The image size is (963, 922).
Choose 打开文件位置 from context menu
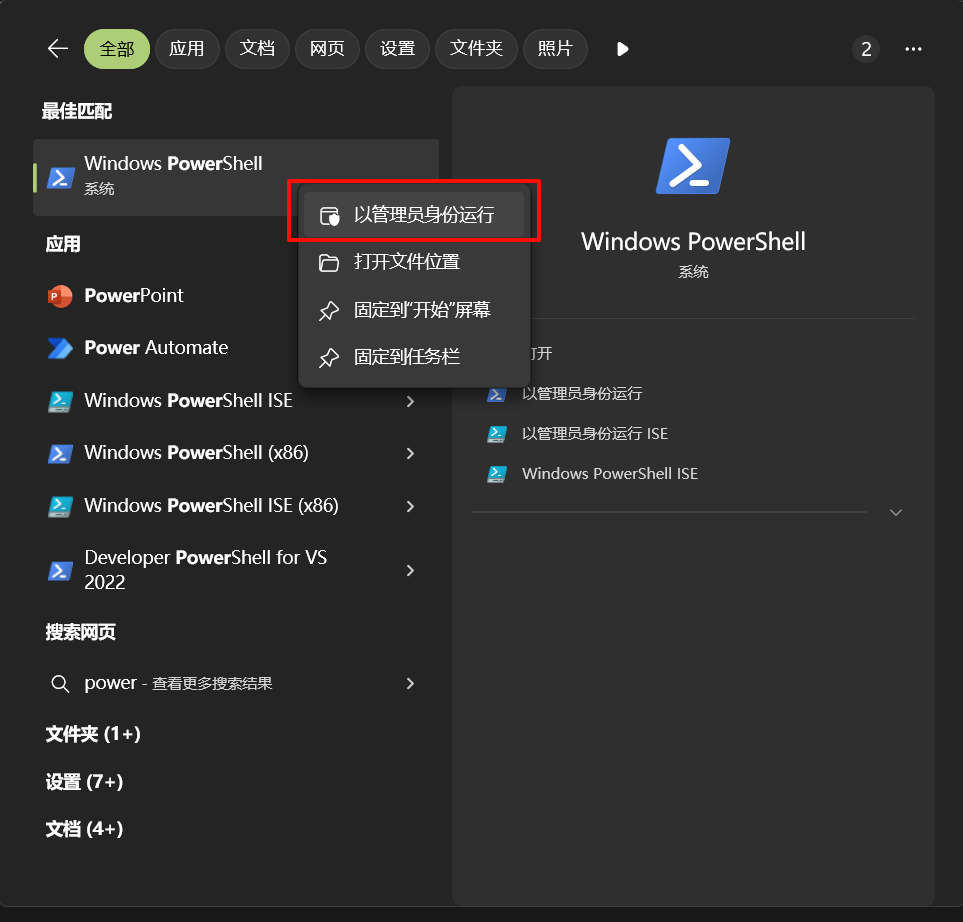tap(407, 263)
